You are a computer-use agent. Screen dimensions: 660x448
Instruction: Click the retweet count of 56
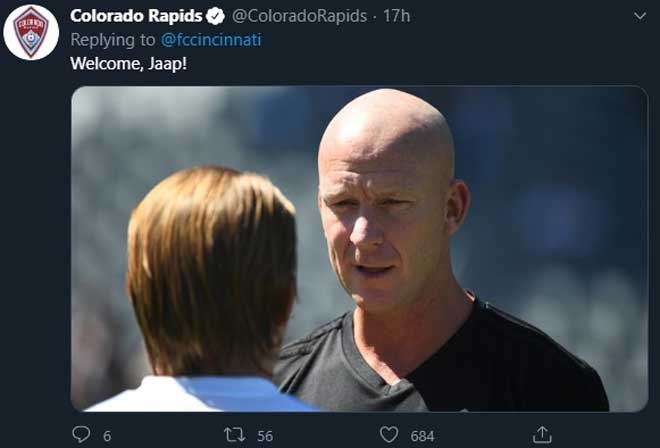click(265, 436)
